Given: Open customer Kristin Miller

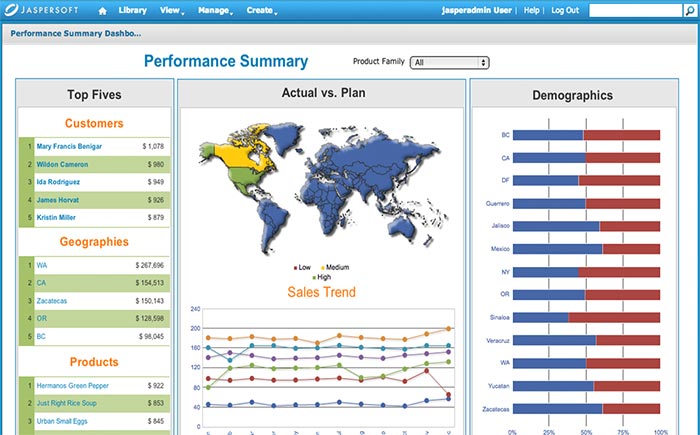Looking at the screenshot, I should (56, 218).
